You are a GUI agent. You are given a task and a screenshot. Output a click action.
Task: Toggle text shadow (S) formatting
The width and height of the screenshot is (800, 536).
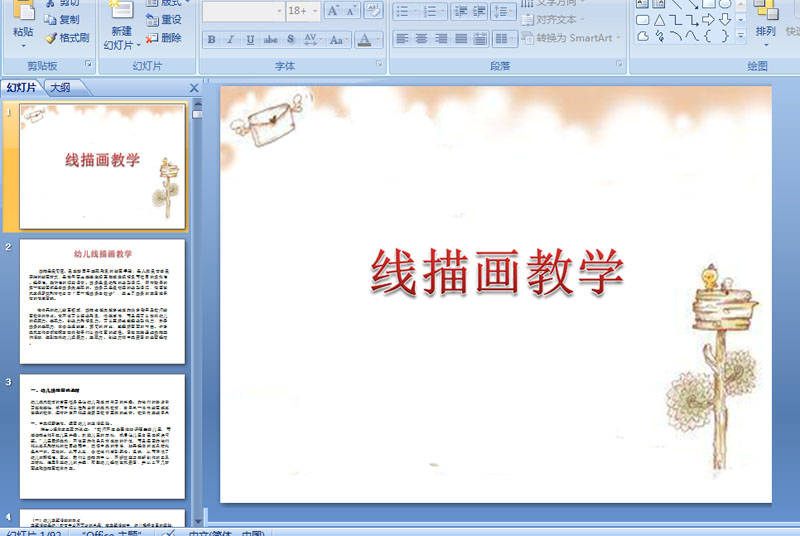point(291,39)
